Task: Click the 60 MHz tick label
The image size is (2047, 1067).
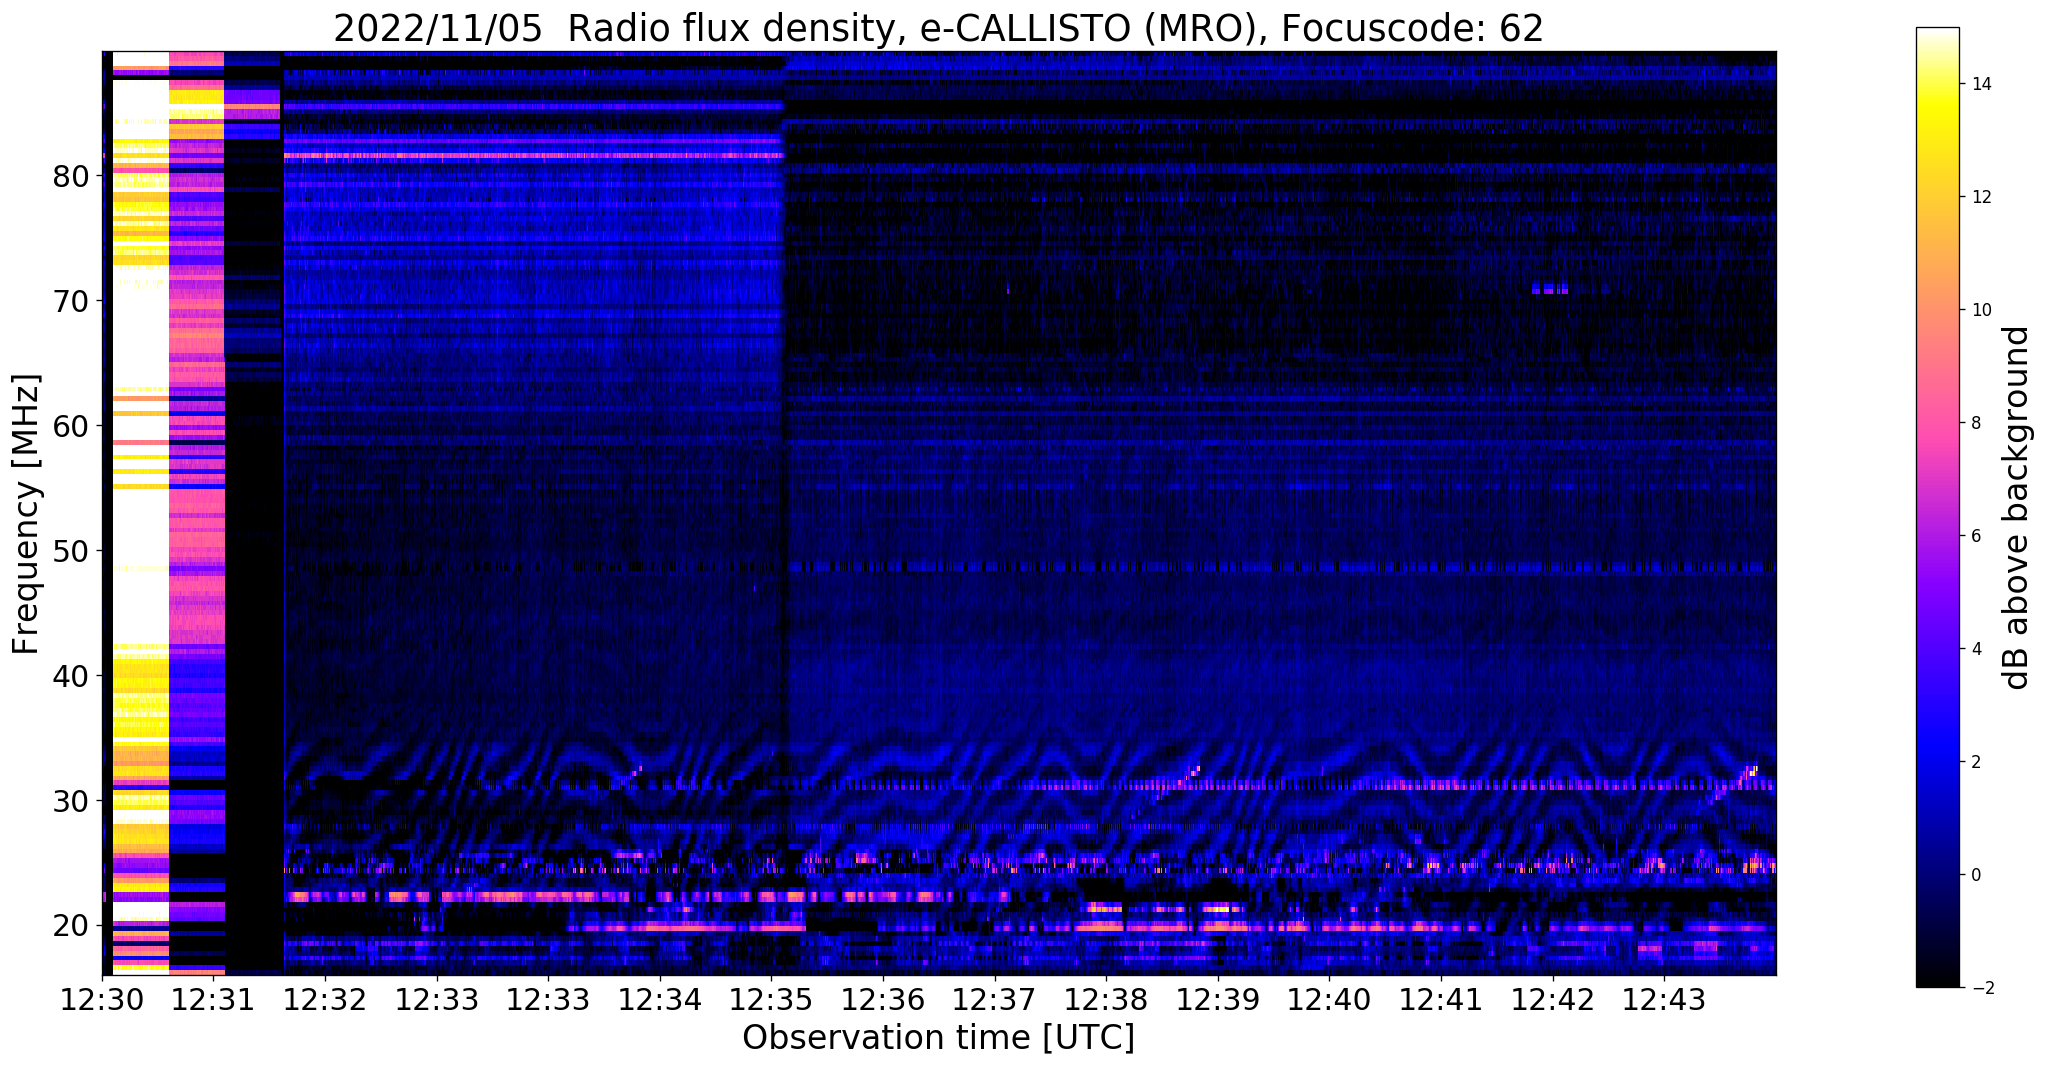Action: [x=72, y=427]
